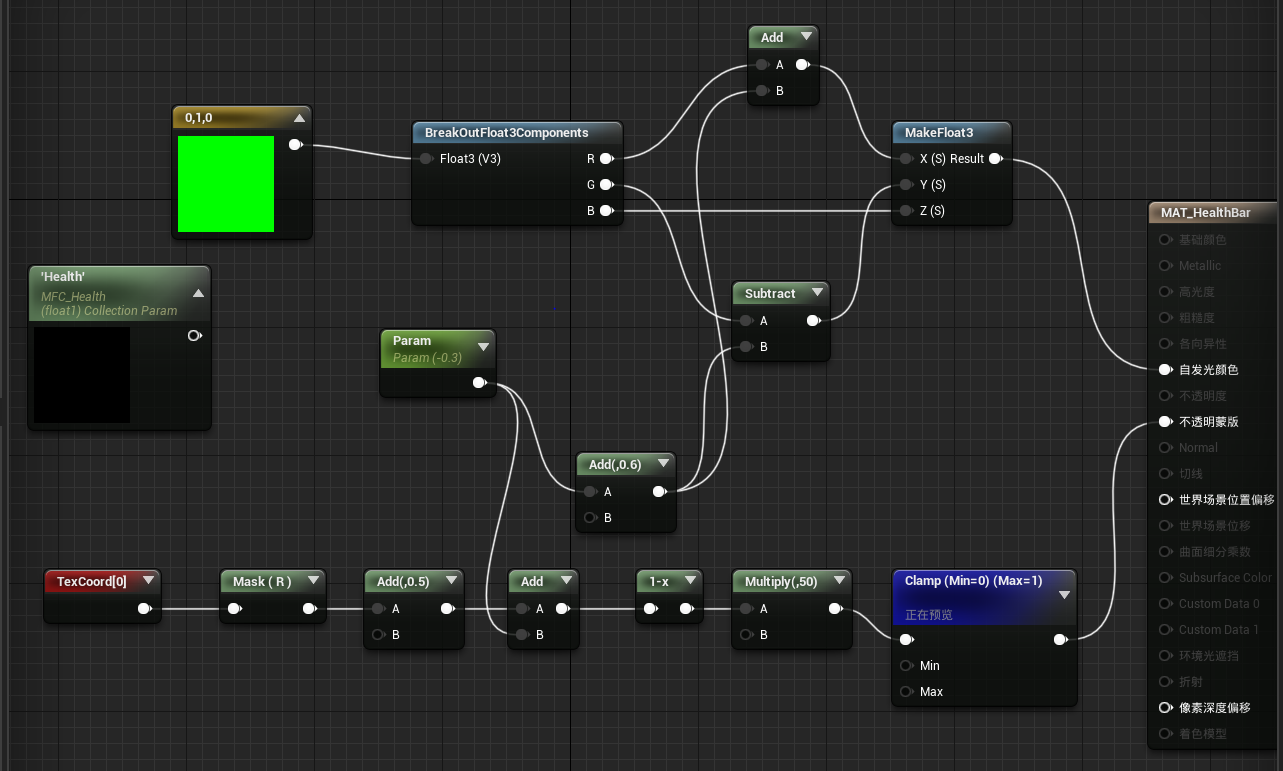Expand the Subtract node dropdown arrow
1283x771 pixels.
(817, 293)
